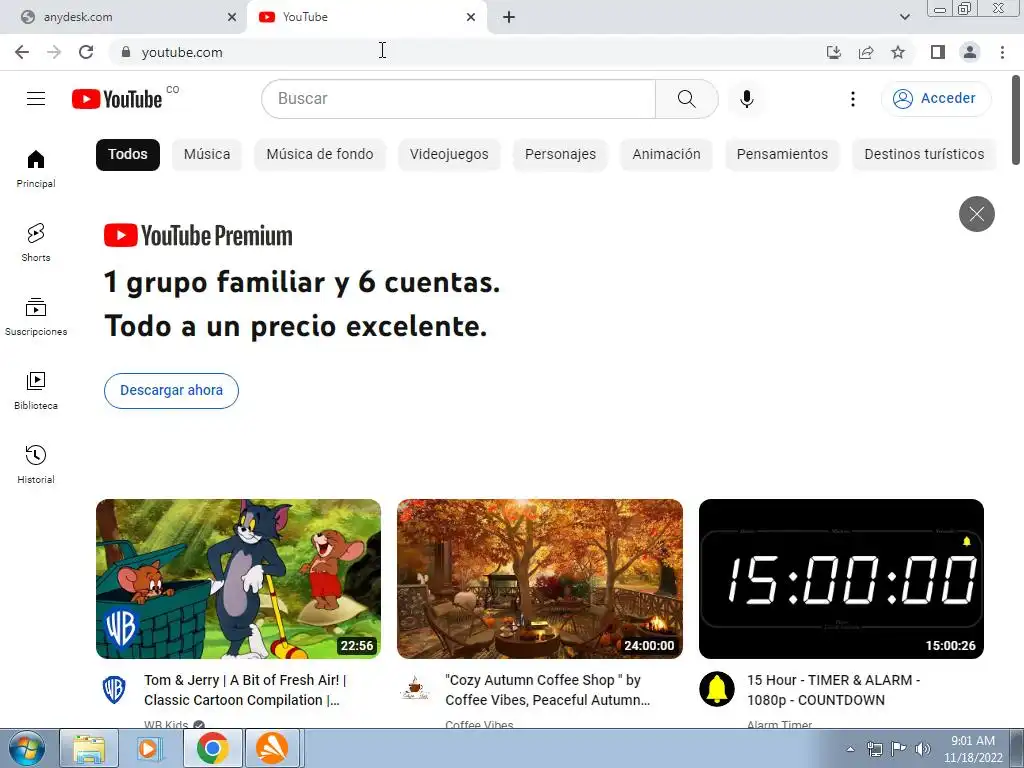Open the Windows Start button

(26, 748)
